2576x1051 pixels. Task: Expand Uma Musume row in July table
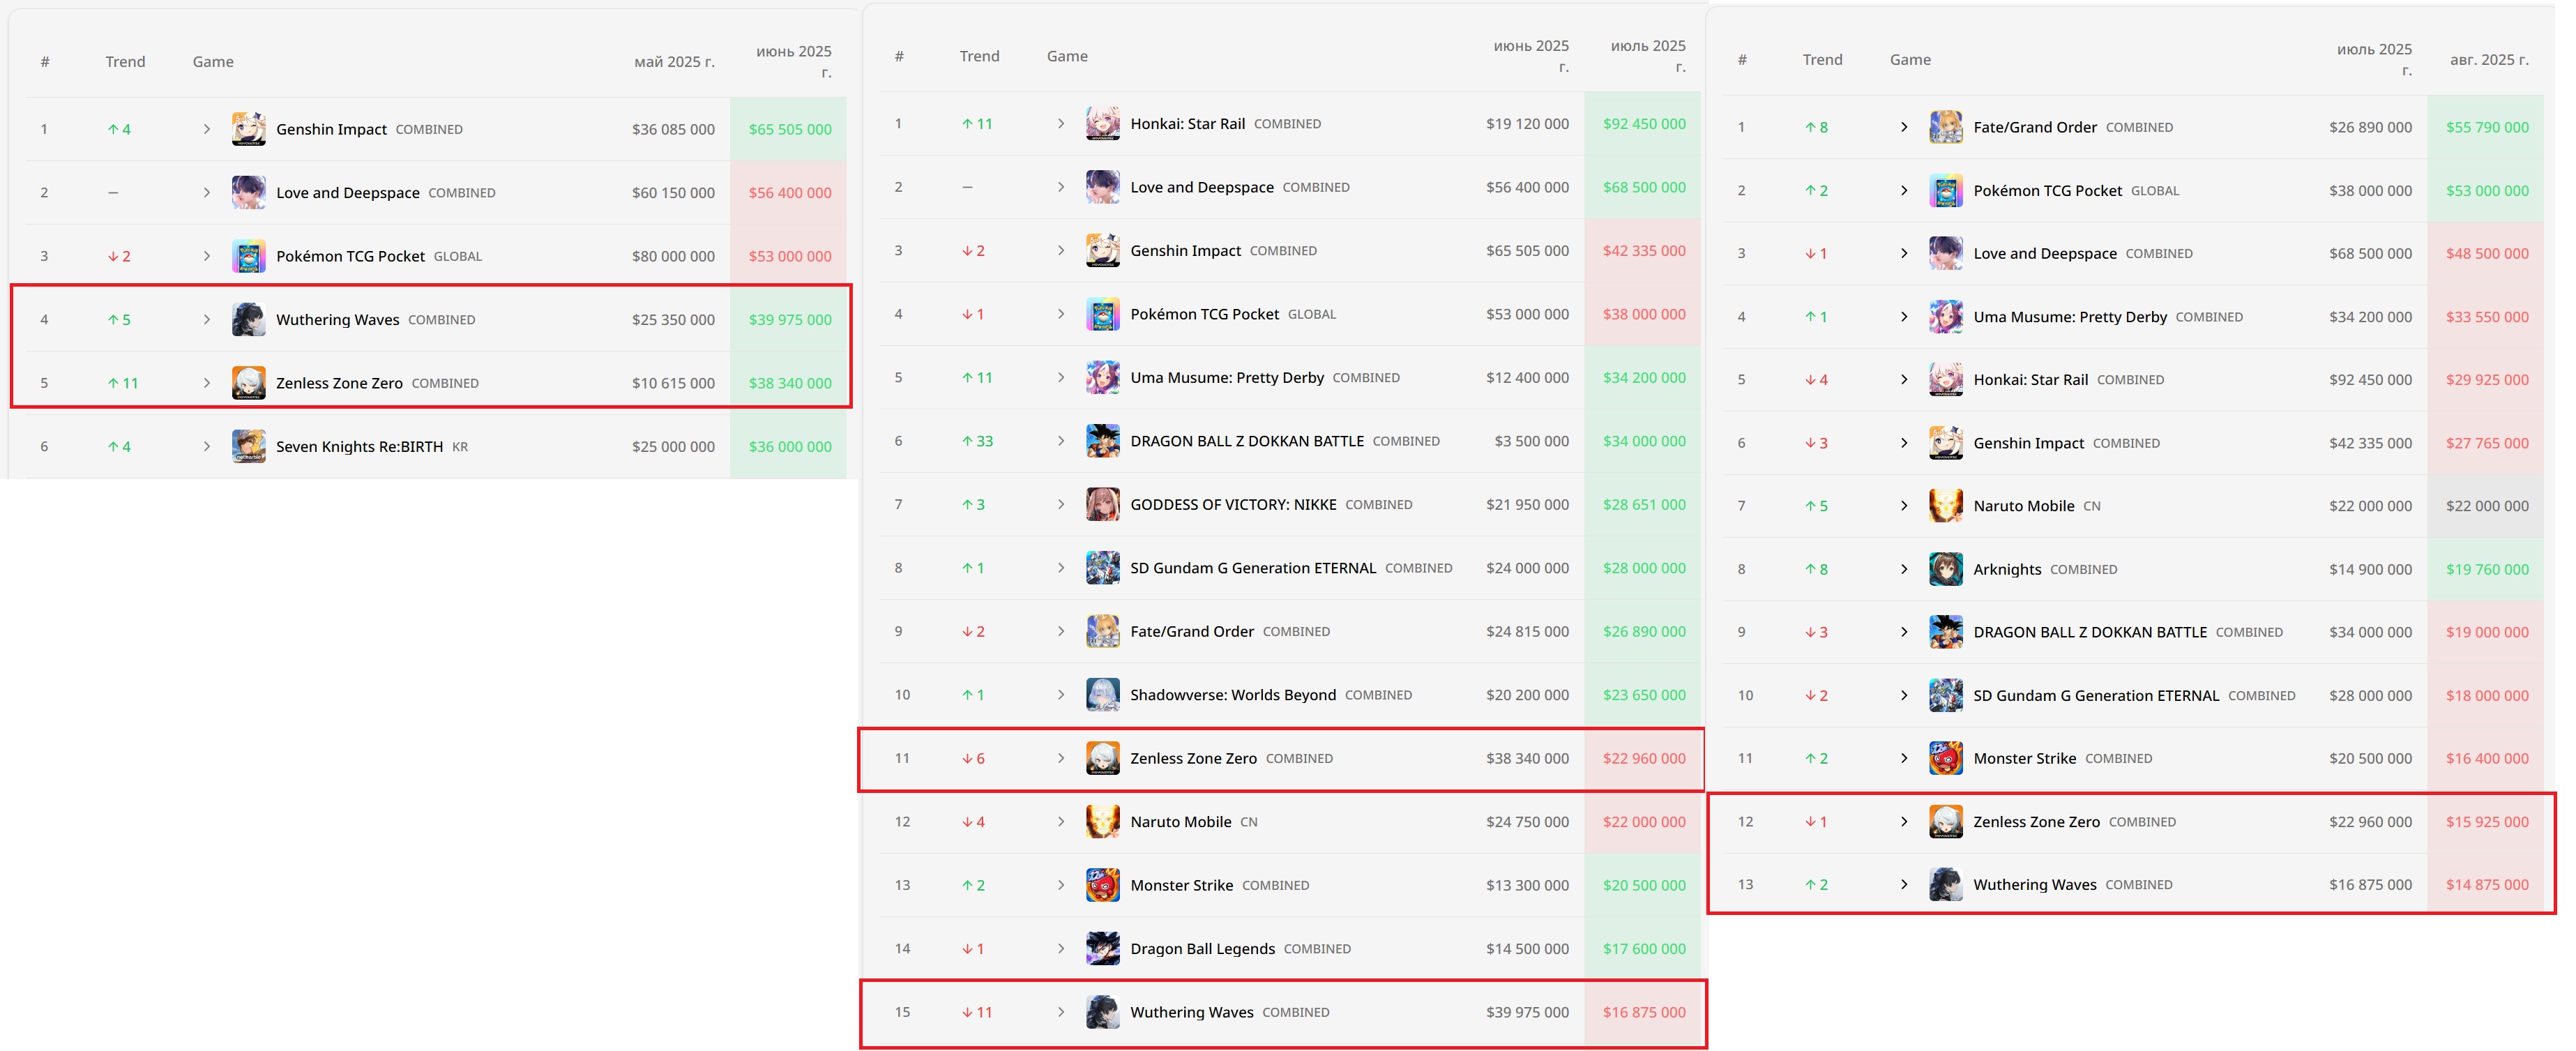pos(1061,377)
